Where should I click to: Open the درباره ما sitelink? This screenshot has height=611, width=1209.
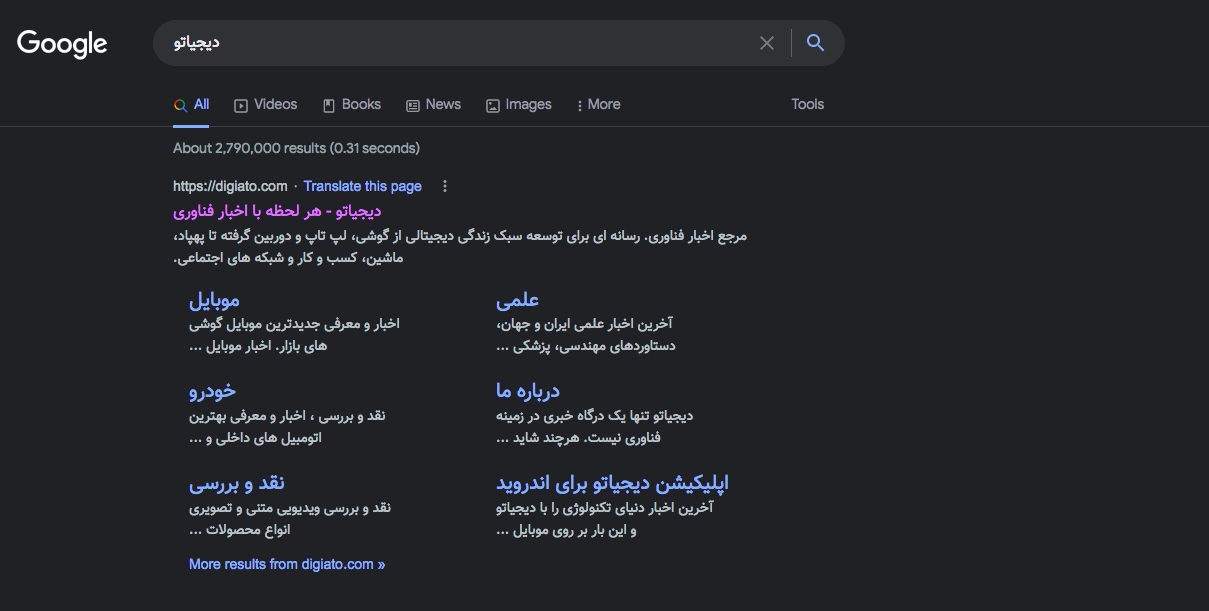(x=528, y=391)
